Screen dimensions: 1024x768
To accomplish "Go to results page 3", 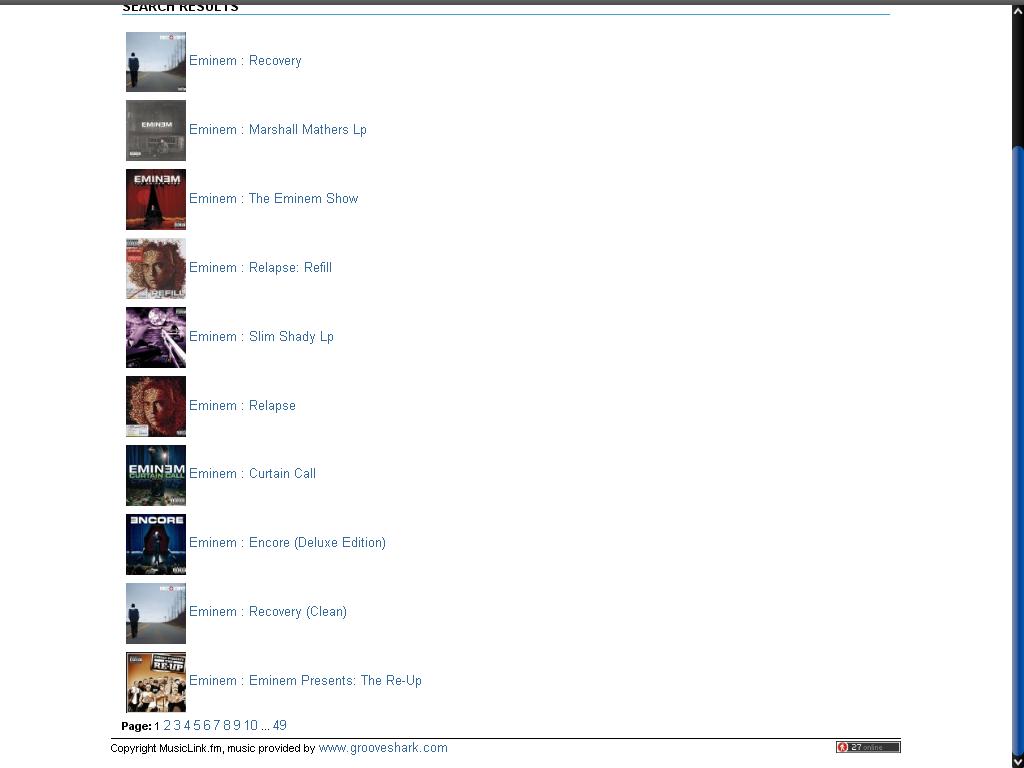I will (177, 726).
